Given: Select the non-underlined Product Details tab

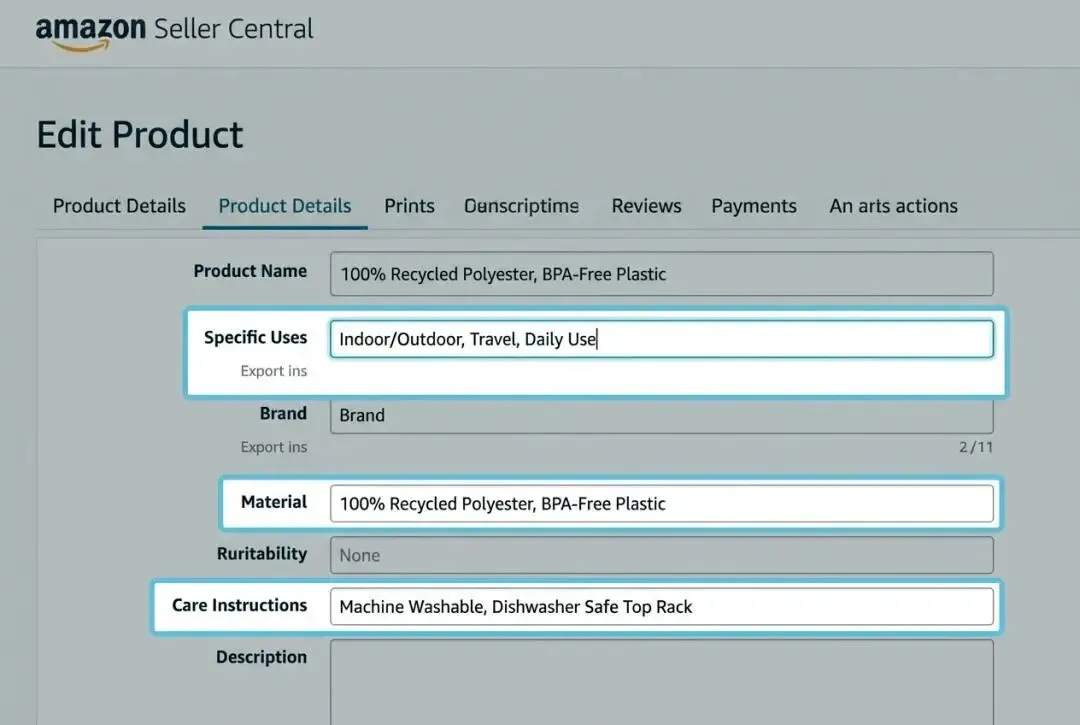Looking at the screenshot, I should 119,206.
